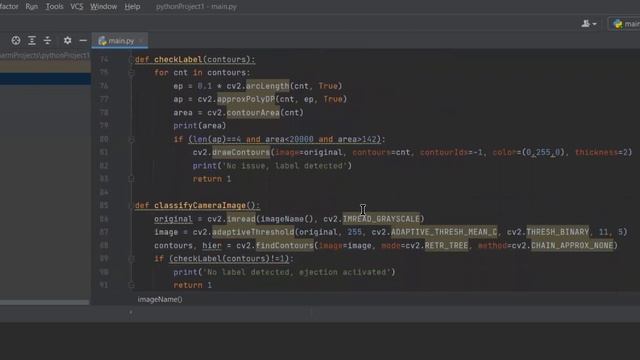640x360 pixels.
Task: Collapse the checkLabel function fold marker
Action: (x=131, y=60)
